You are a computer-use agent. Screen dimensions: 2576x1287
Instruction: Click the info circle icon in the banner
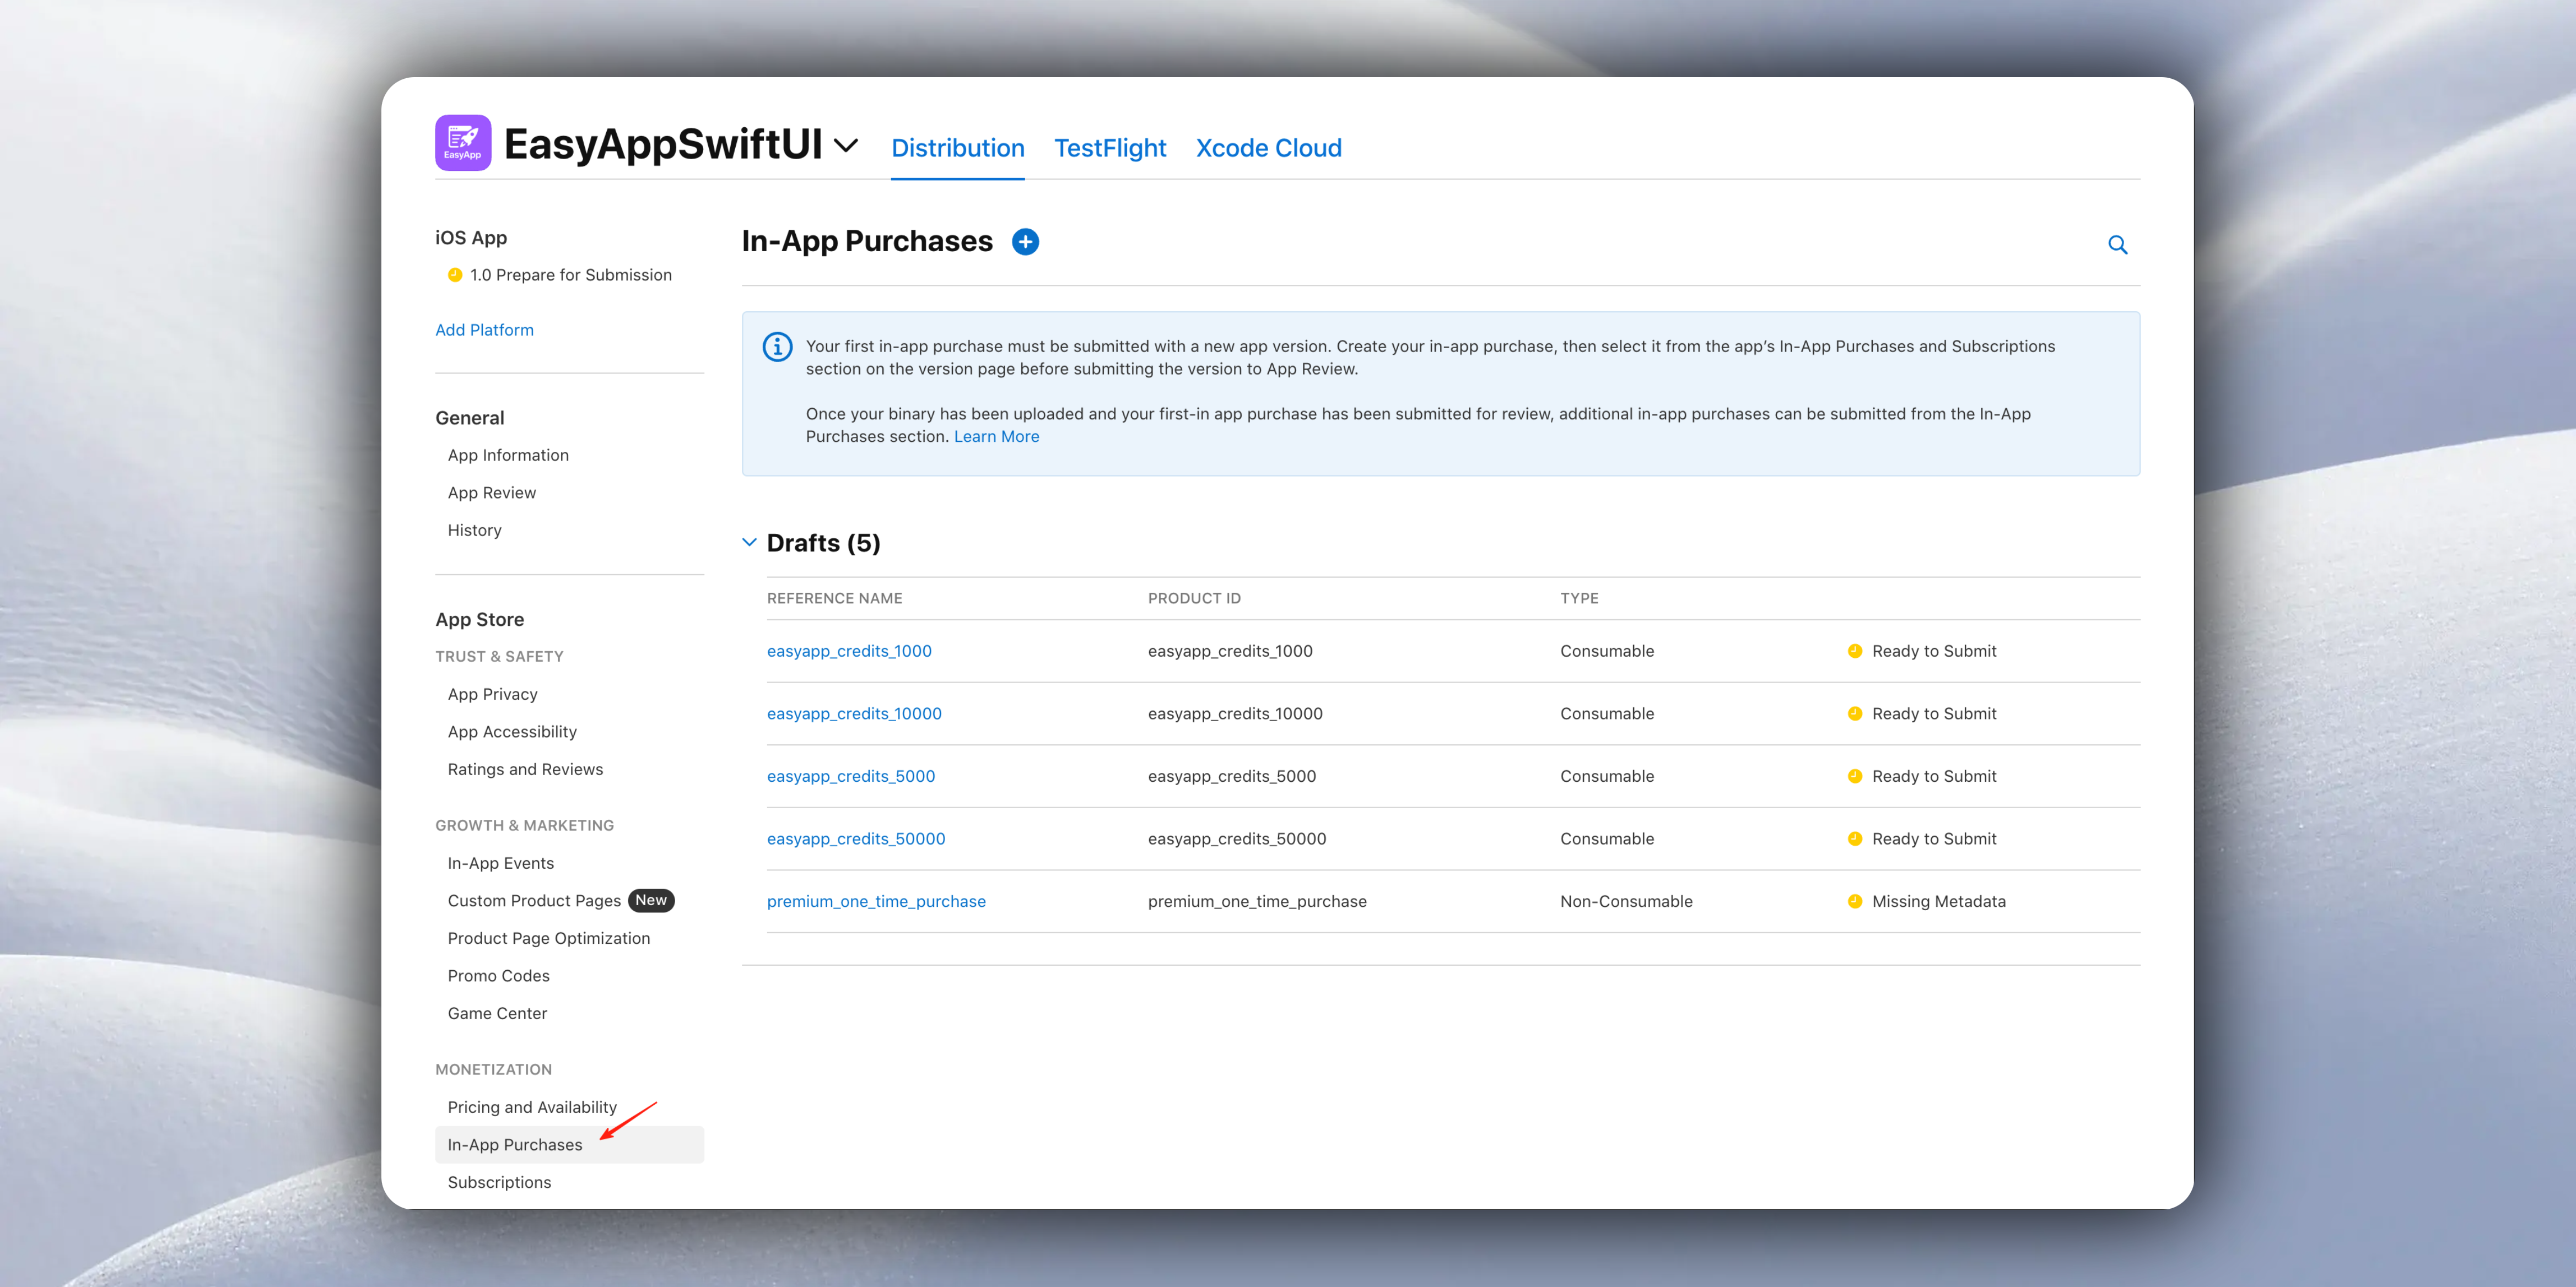(777, 347)
